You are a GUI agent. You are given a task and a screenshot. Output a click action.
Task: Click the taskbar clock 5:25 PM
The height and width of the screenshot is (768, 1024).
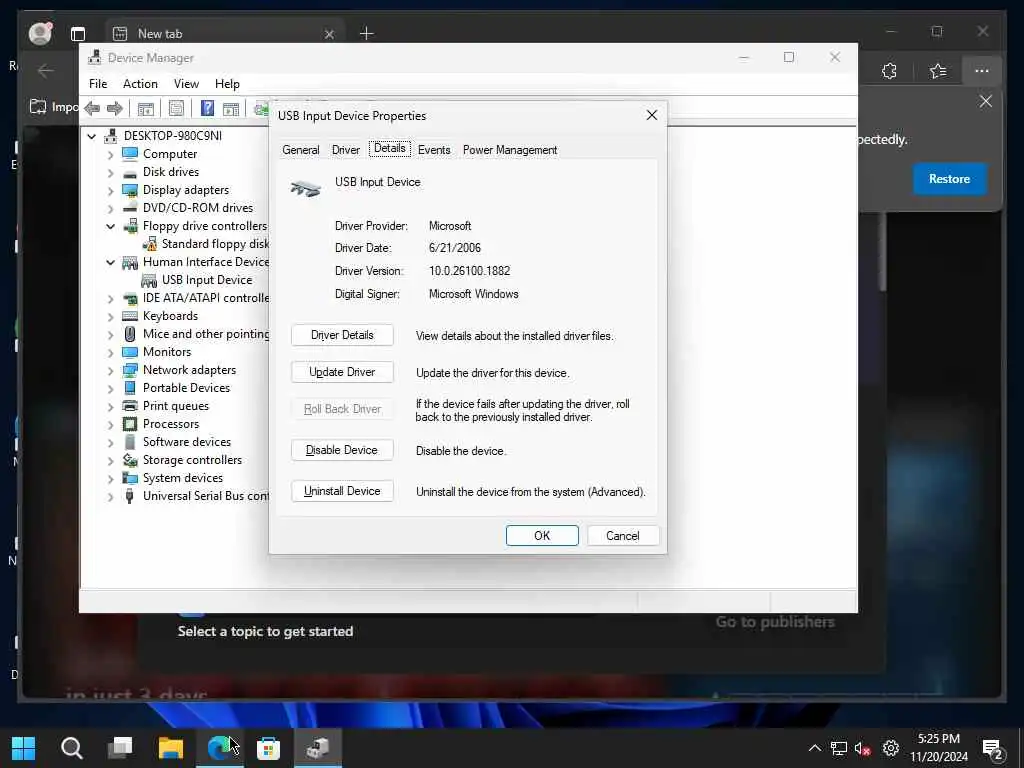[938, 739]
